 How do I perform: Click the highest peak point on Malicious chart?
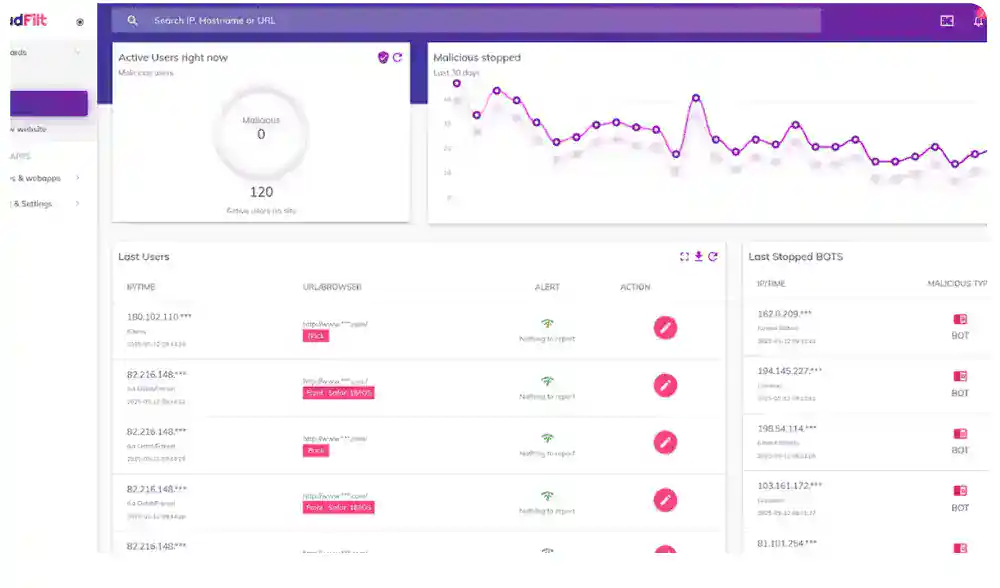pyautogui.click(x=457, y=83)
